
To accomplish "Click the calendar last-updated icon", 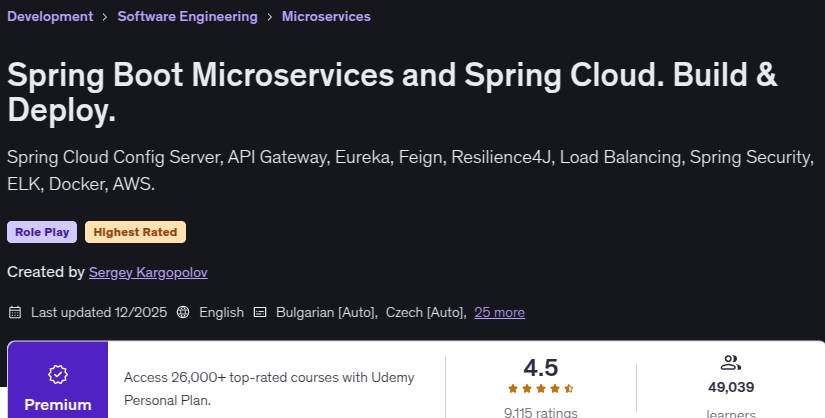I will [15, 312].
